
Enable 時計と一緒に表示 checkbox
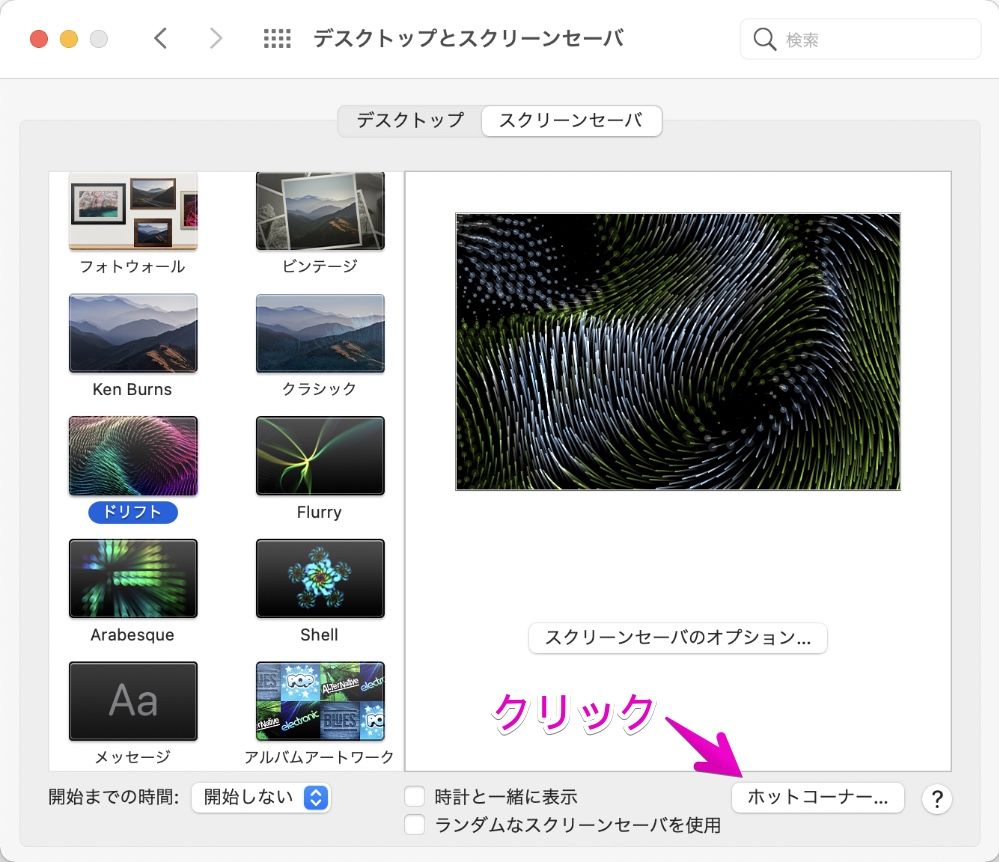coord(415,796)
